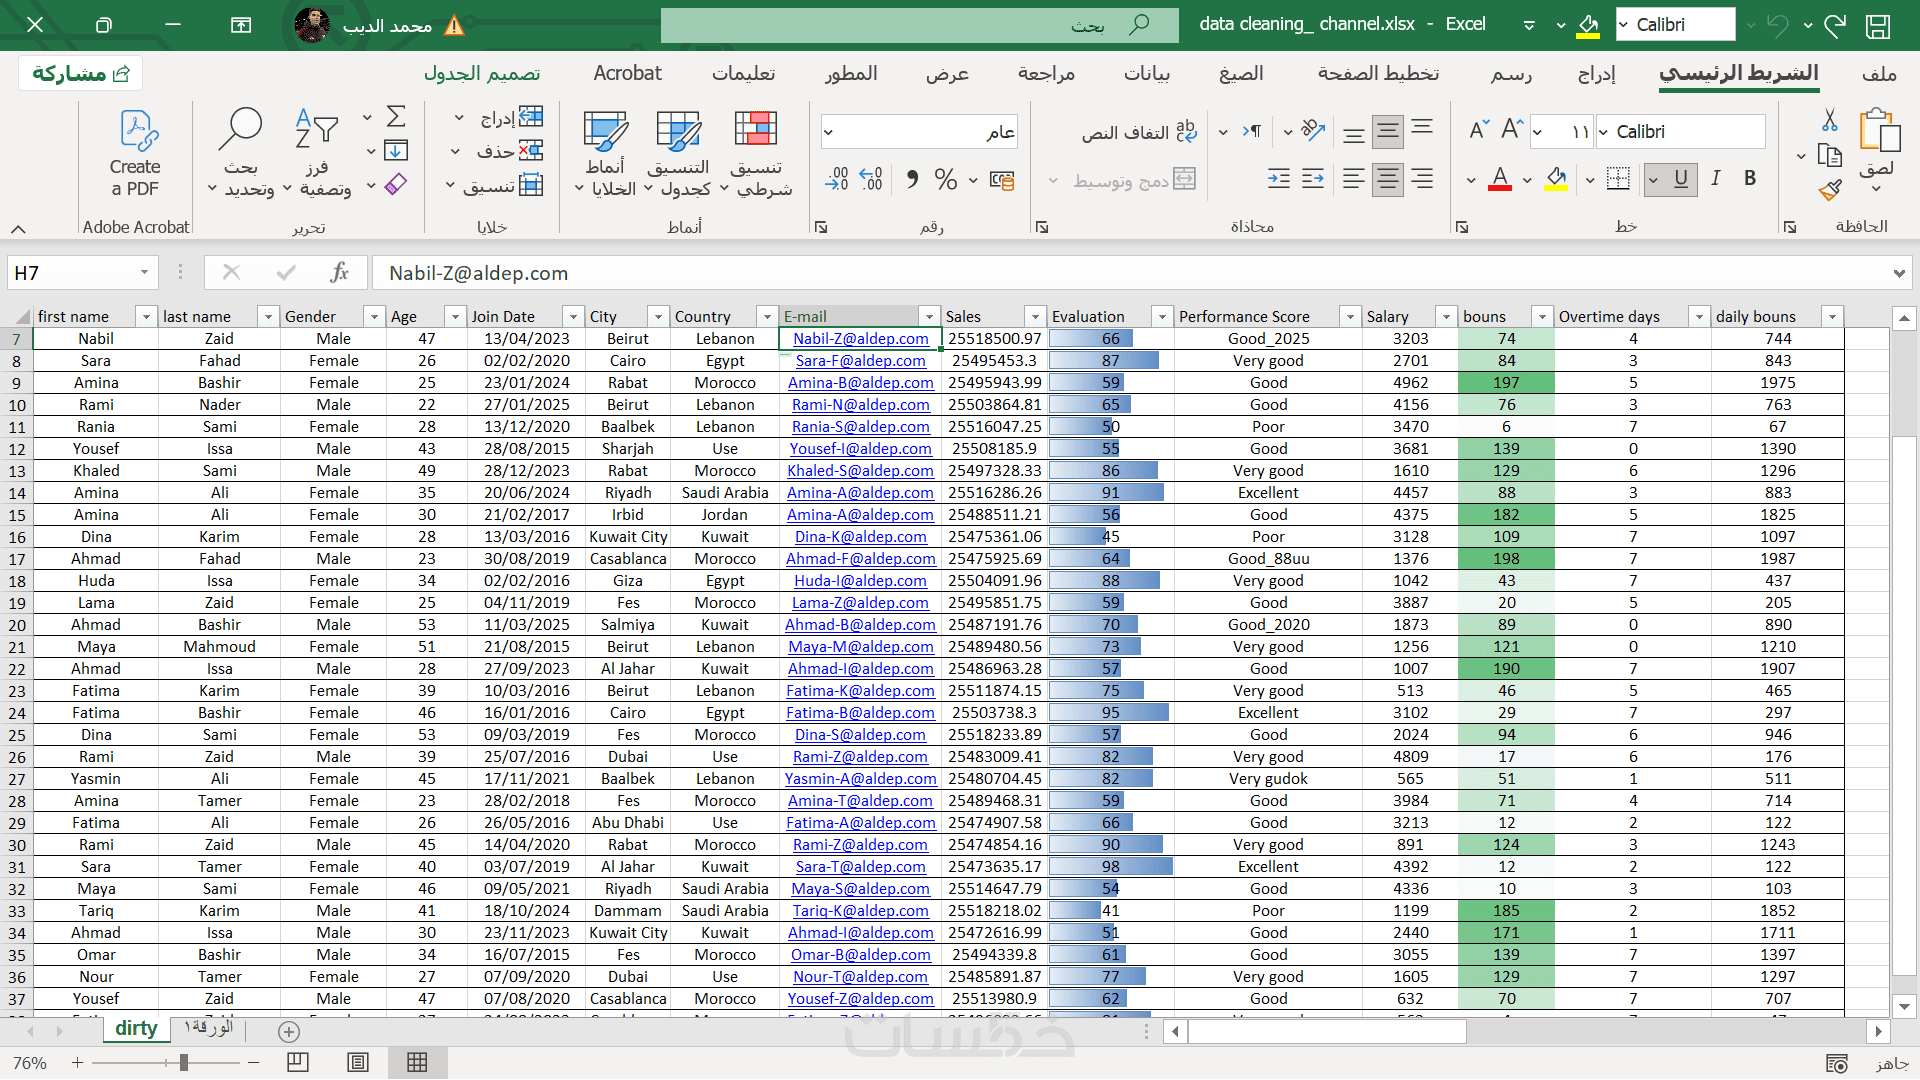This screenshot has height=1080, width=1920.
Task: Click the Cut scissors icon
Action: (1830, 120)
